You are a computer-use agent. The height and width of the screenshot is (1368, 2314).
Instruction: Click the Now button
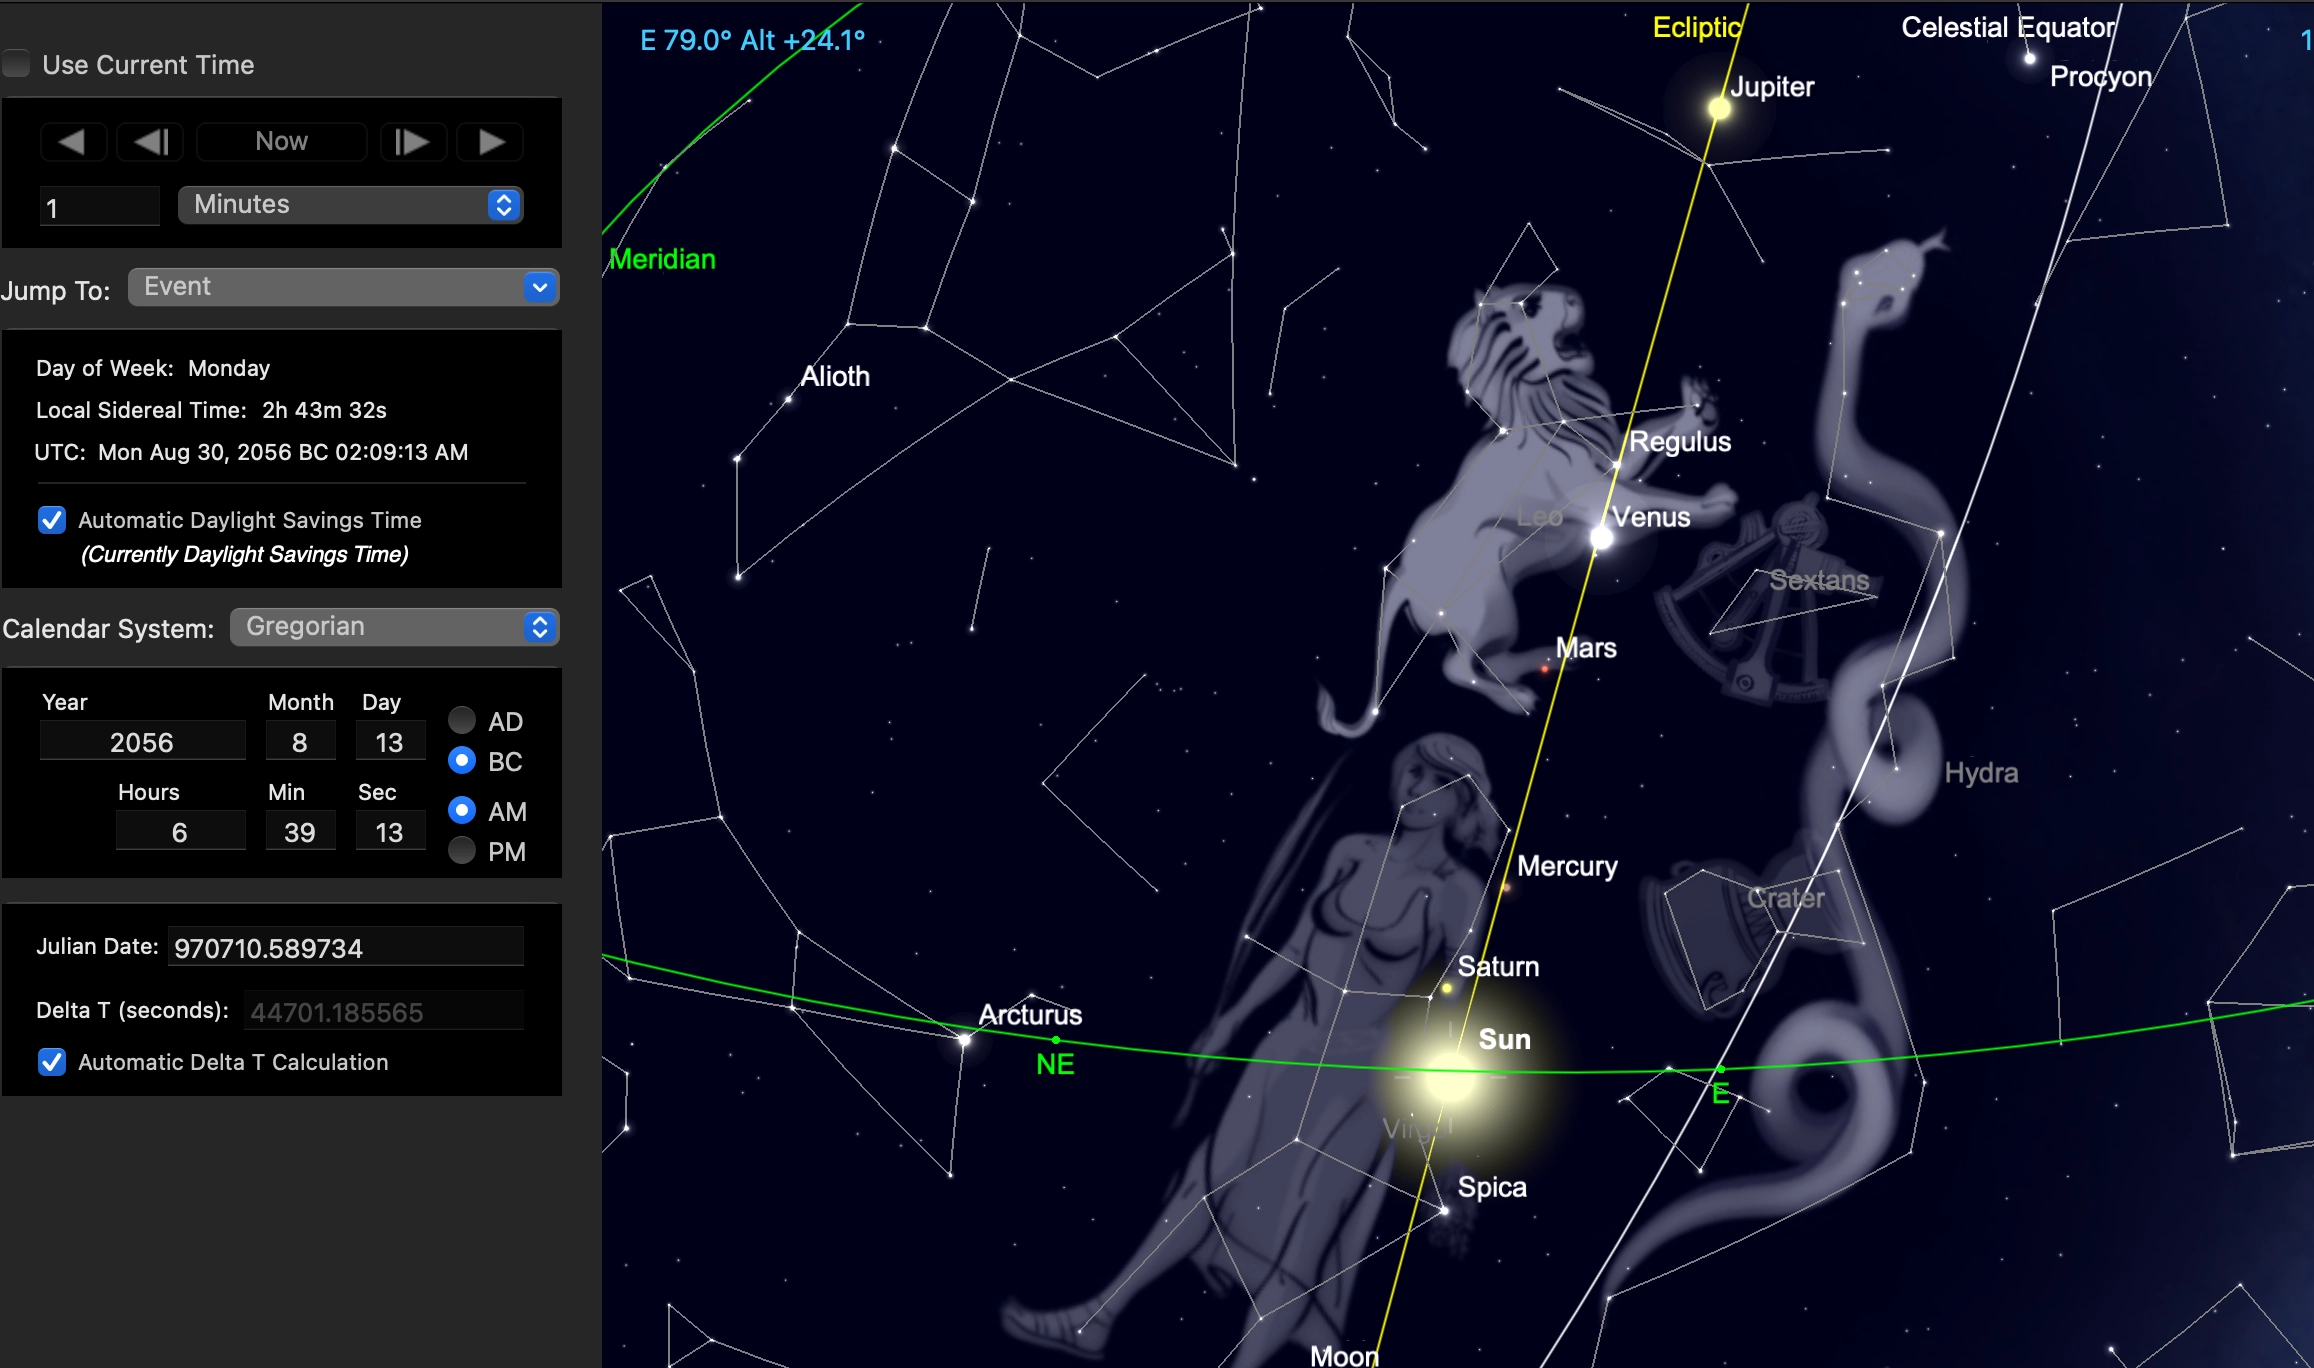[x=281, y=142]
